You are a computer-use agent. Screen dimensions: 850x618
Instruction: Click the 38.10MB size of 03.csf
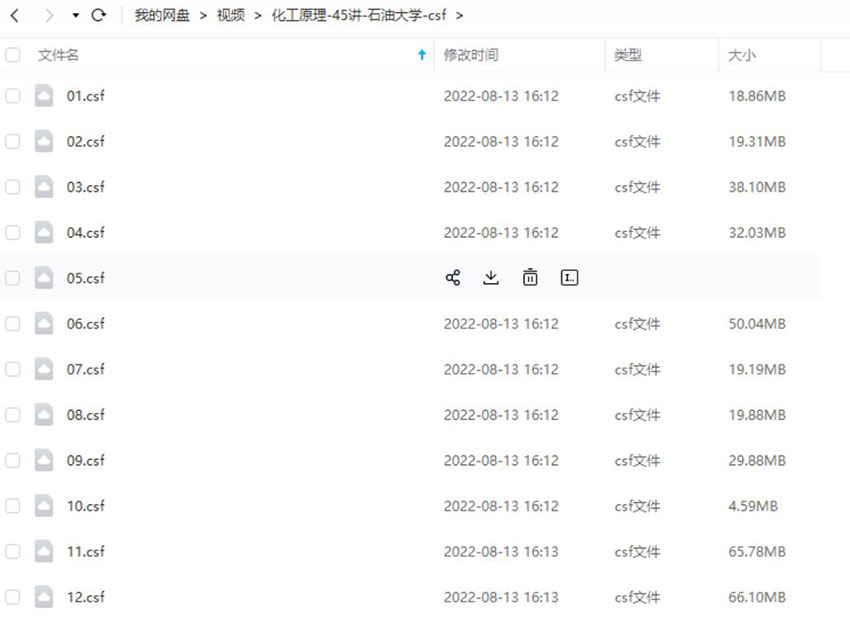pos(757,187)
